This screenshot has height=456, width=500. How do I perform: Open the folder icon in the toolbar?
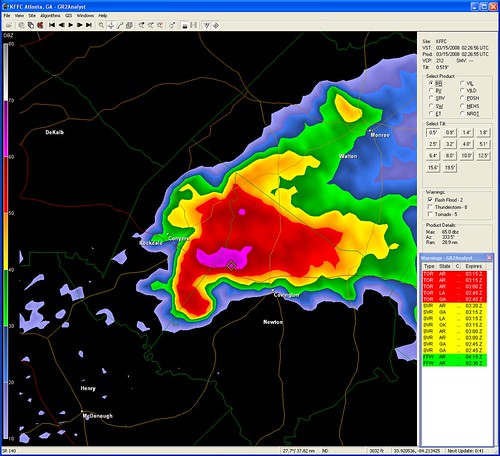[9, 25]
